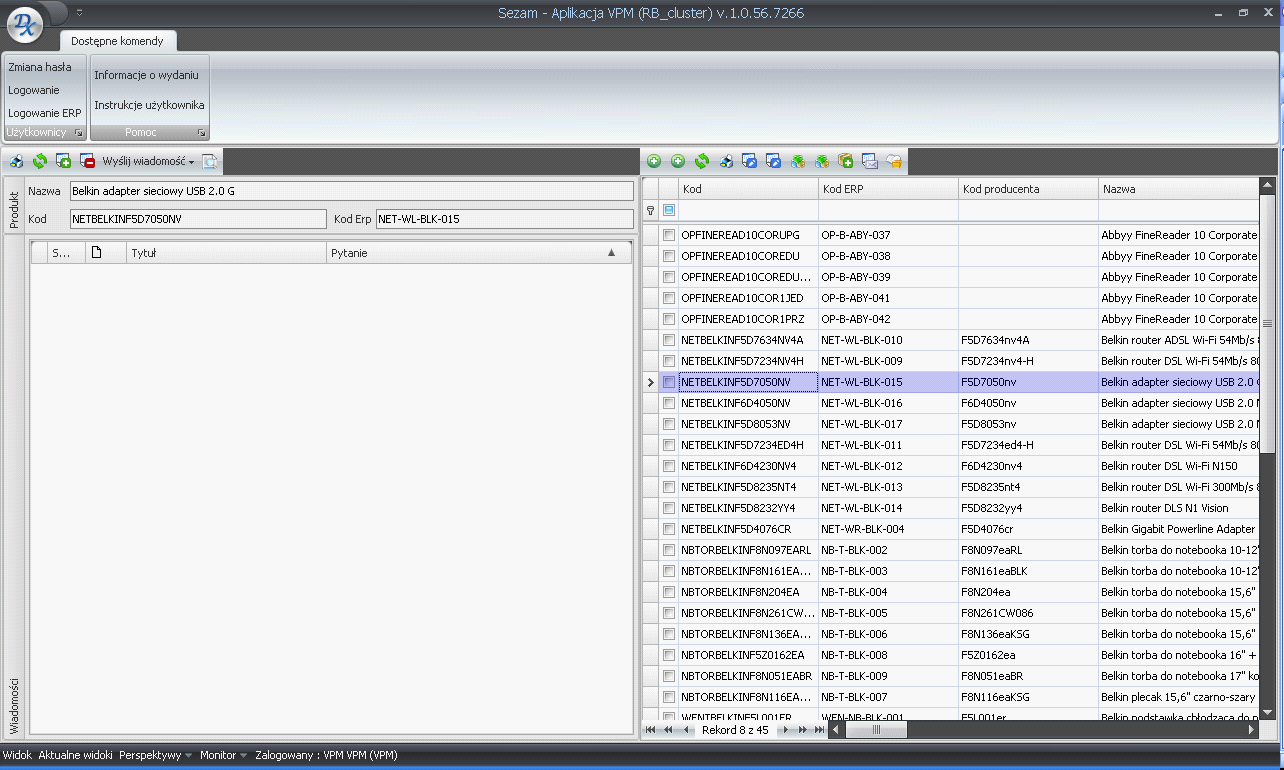Click the remove-window icon with red minus, left toolbar

[x=87, y=161]
